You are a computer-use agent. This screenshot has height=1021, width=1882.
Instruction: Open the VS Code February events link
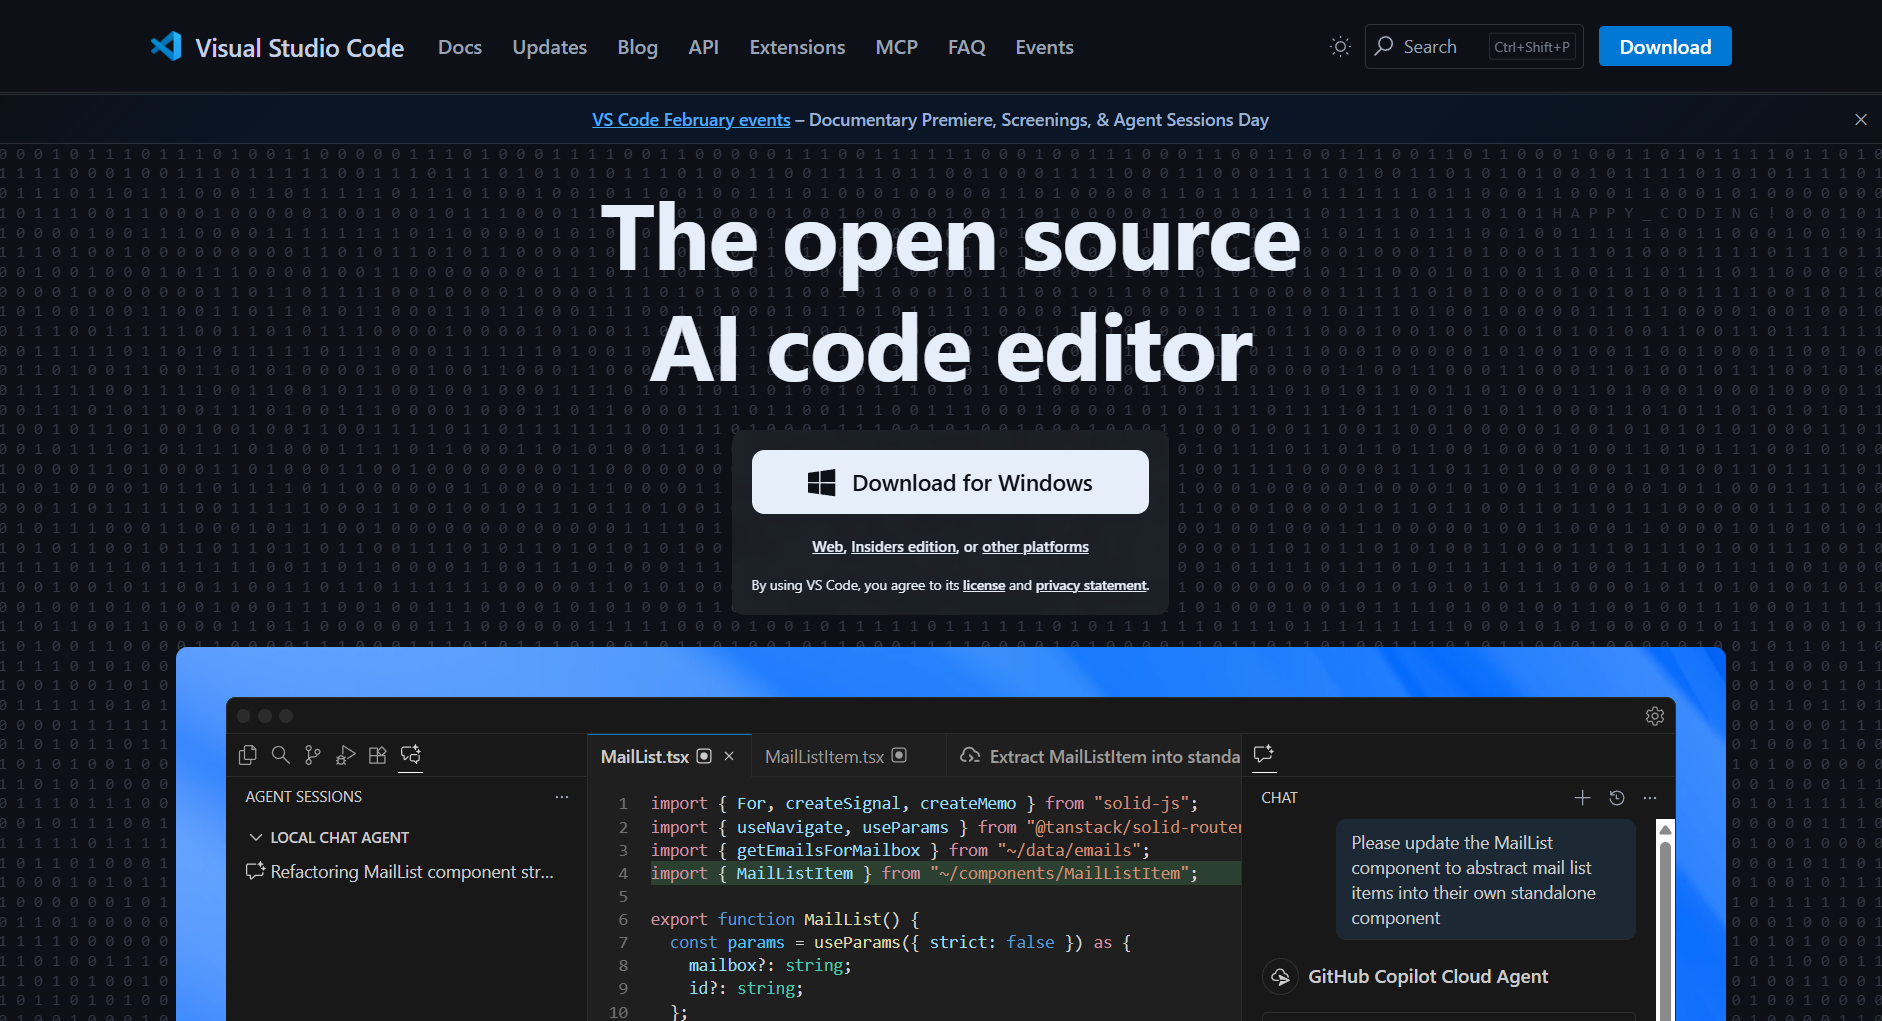click(691, 120)
